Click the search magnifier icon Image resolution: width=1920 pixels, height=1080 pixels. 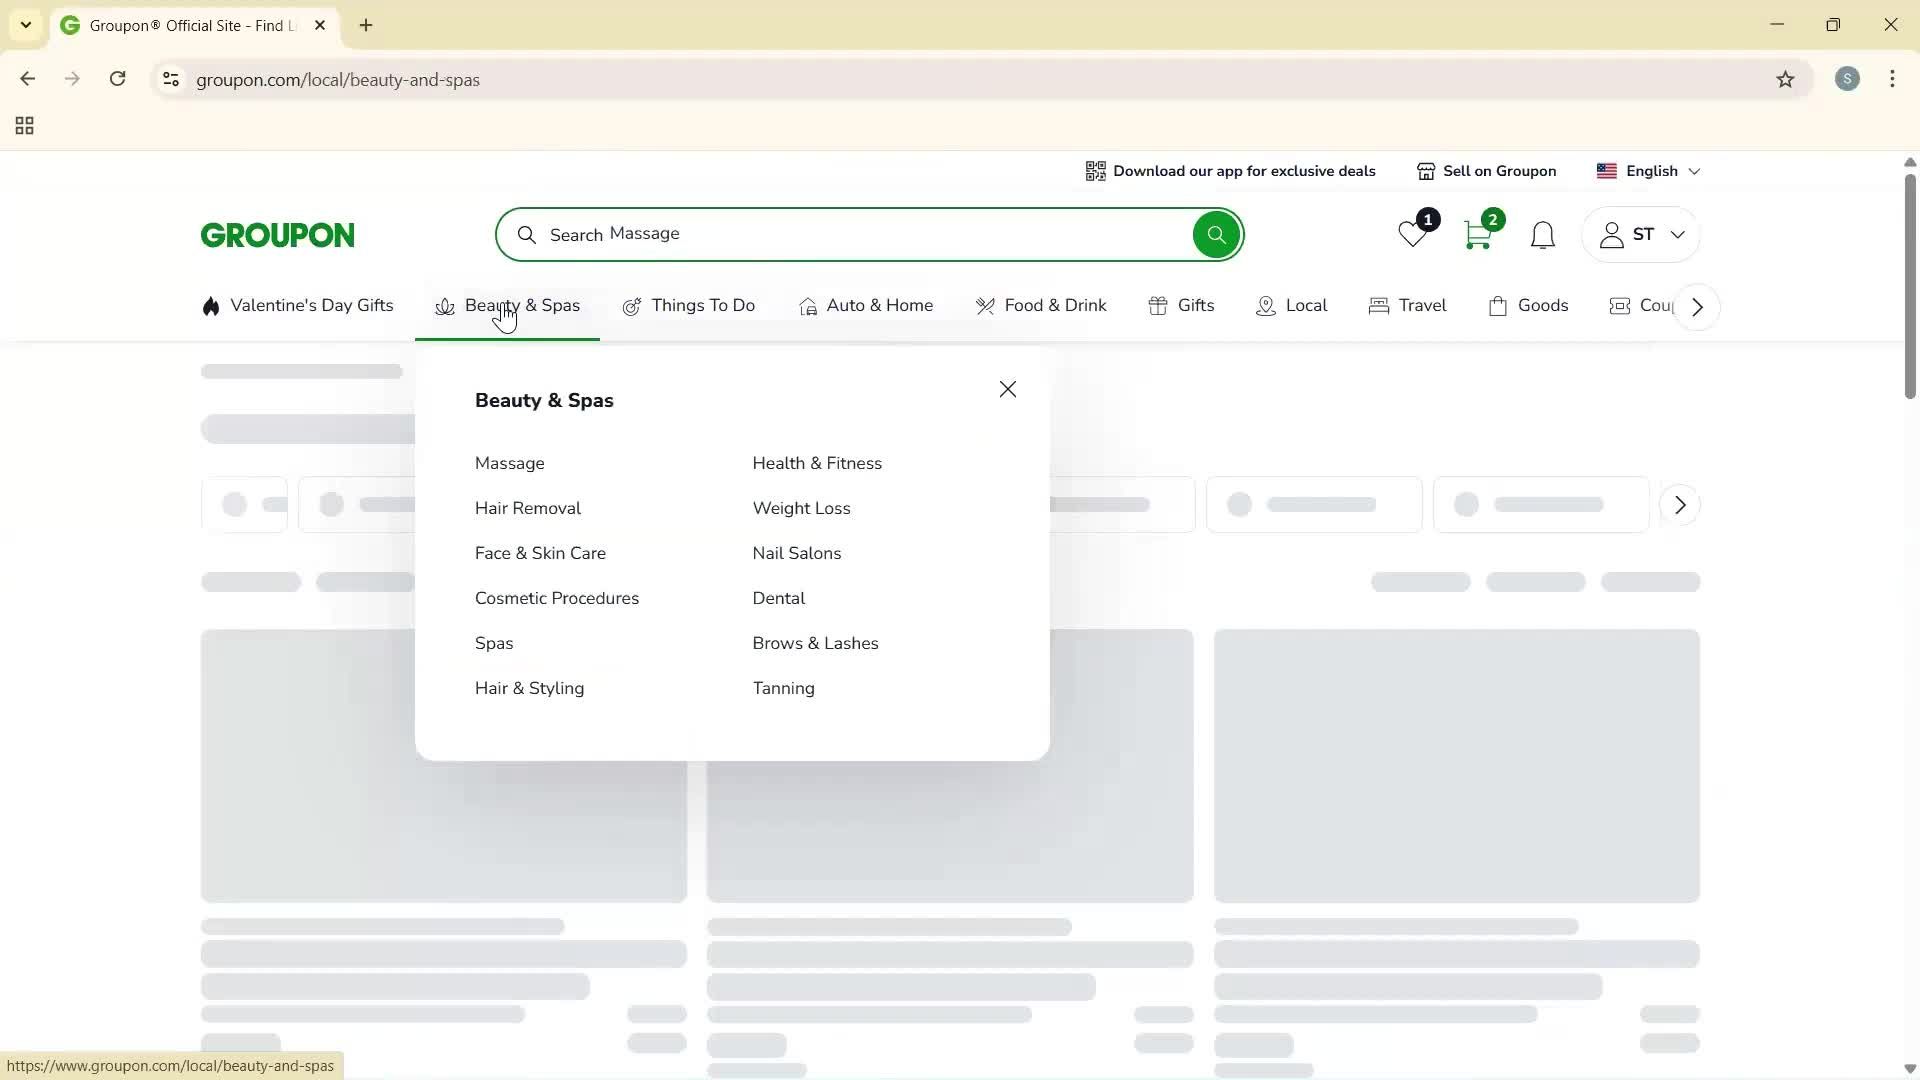point(1215,234)
